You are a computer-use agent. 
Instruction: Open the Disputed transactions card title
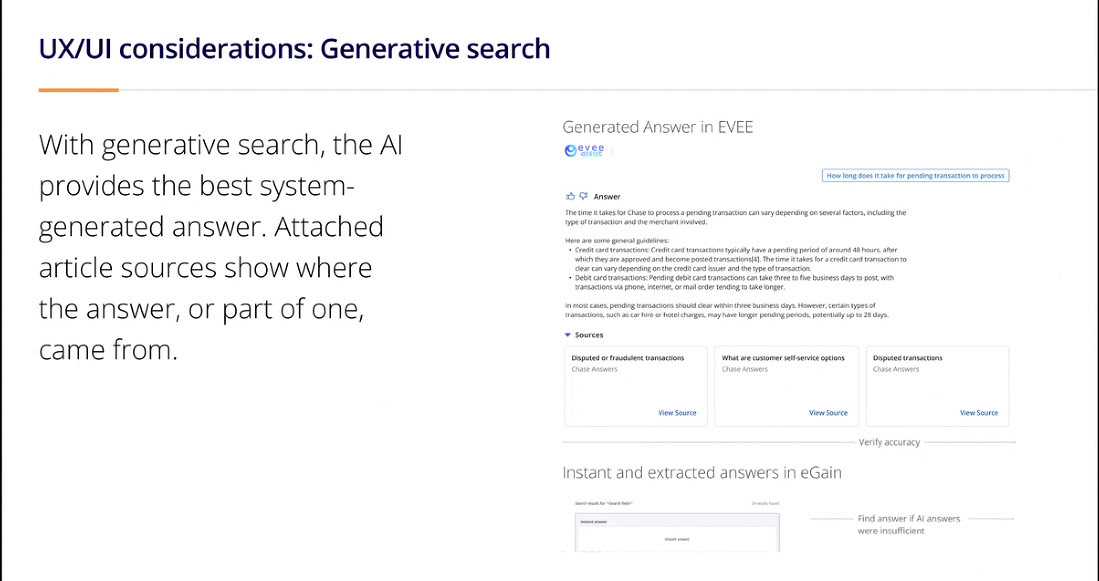point(907,357)
